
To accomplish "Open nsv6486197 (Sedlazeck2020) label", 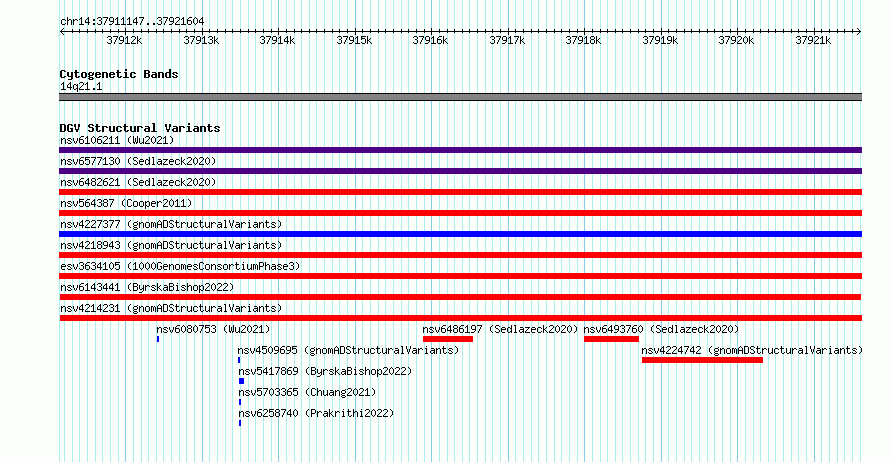I will point(500,329).
